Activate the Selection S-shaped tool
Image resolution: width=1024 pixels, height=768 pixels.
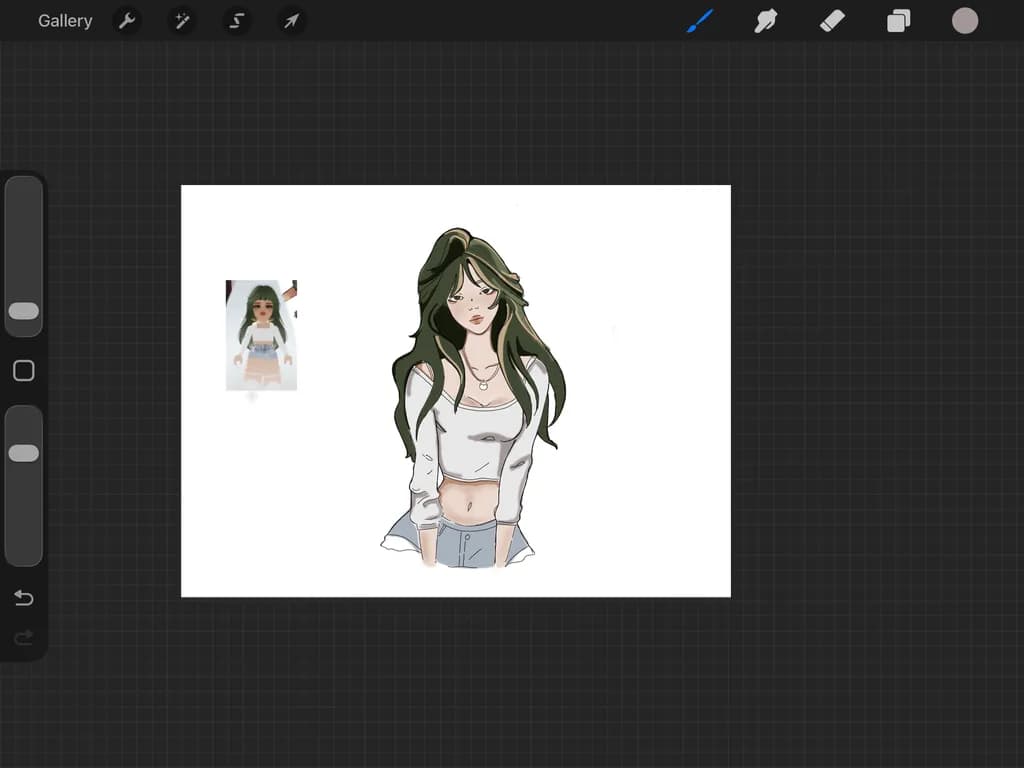point(236,21)
